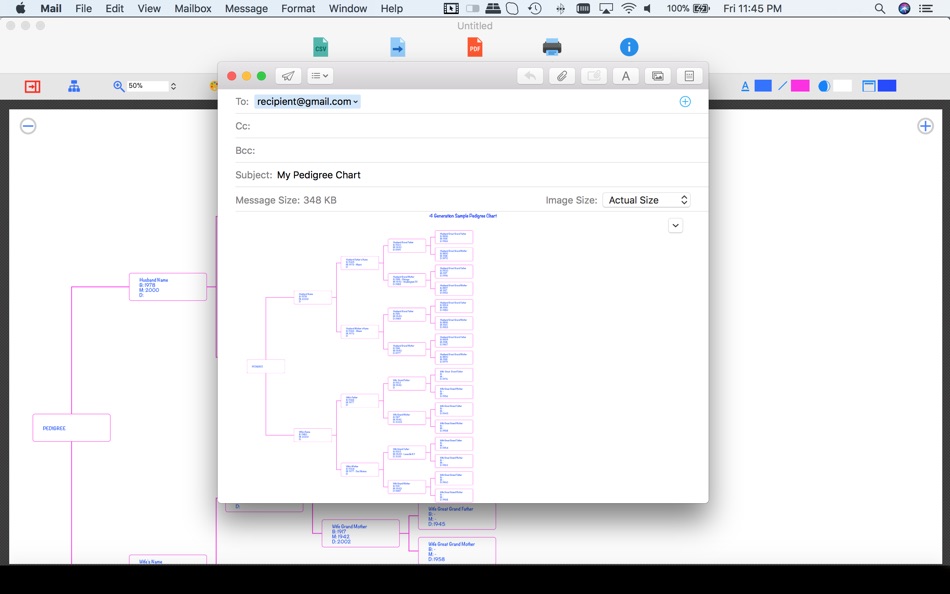
Task: Select the PEDIGREE box in chart
Action: [71, 428]
